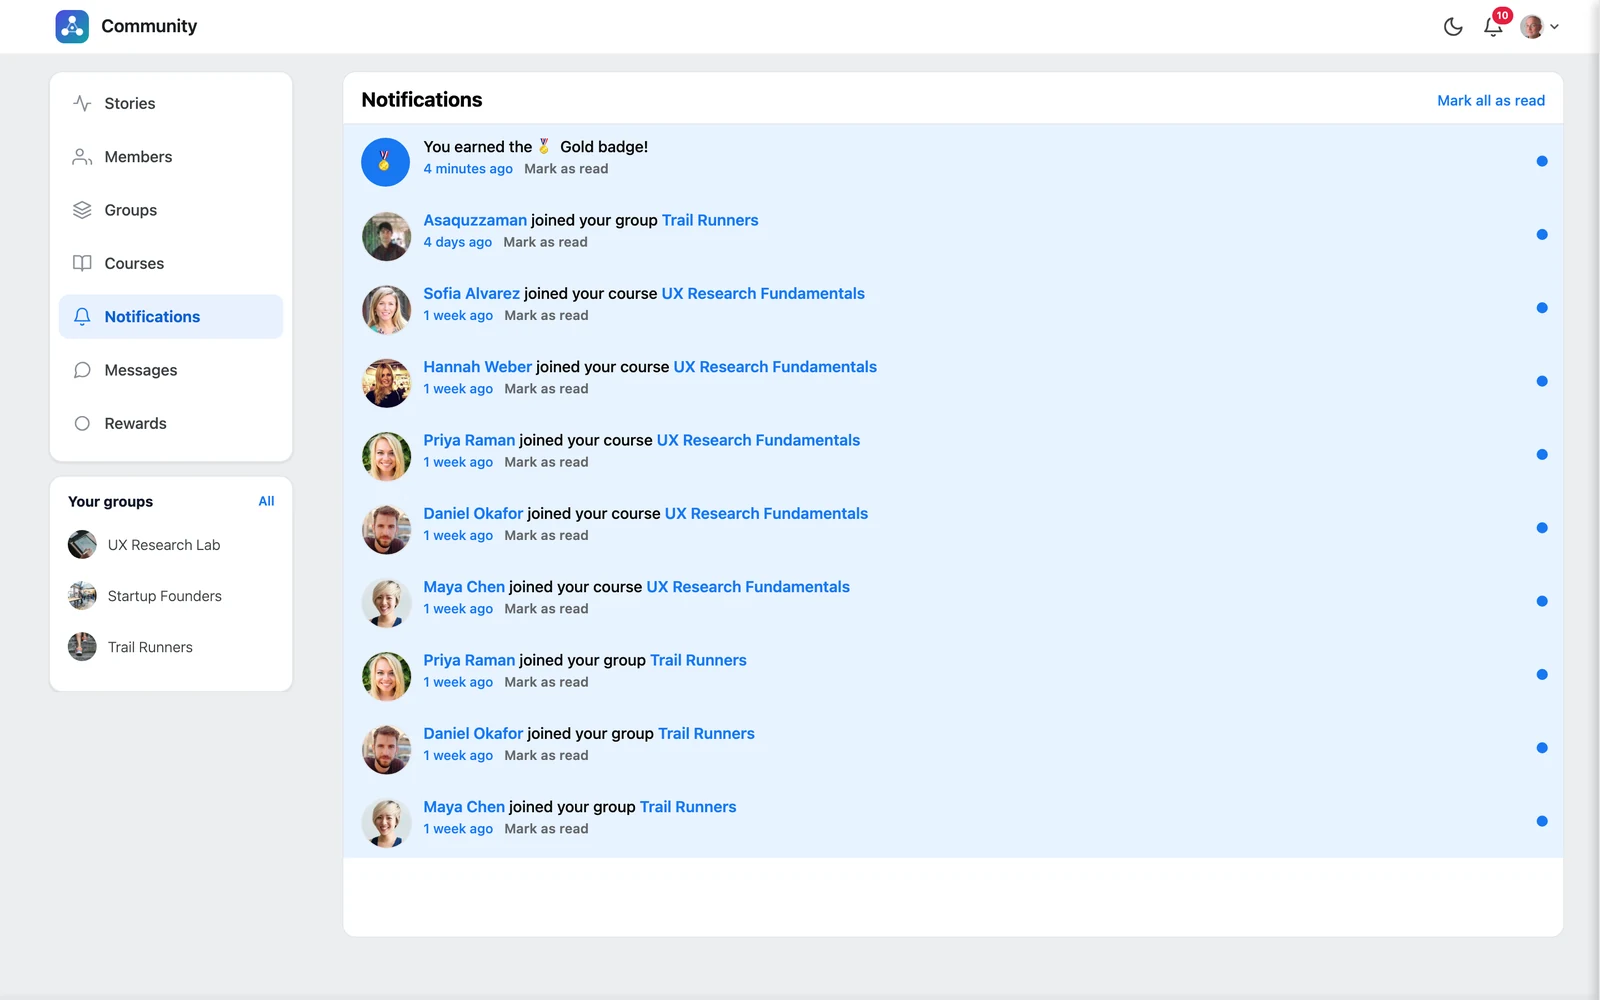This screenshot has height=1000, width=1600.
Task: Click unread dot on Hannah Weber notification
Action: (1542, 381)
